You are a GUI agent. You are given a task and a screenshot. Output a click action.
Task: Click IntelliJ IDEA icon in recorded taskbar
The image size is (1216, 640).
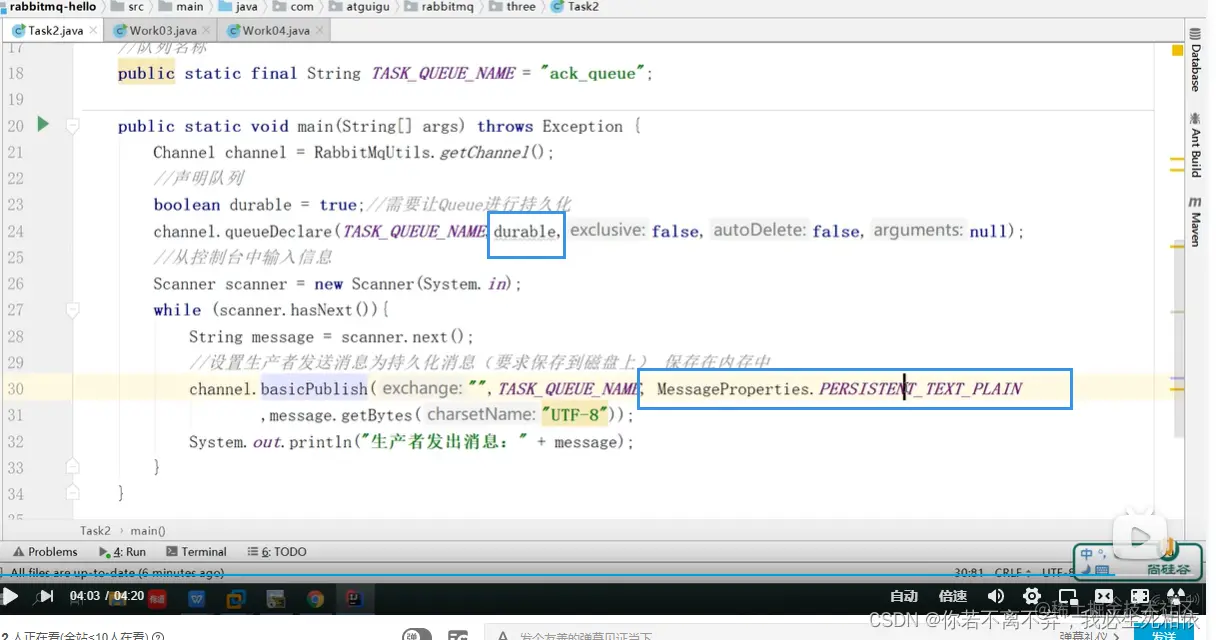[x=354, y=599]
